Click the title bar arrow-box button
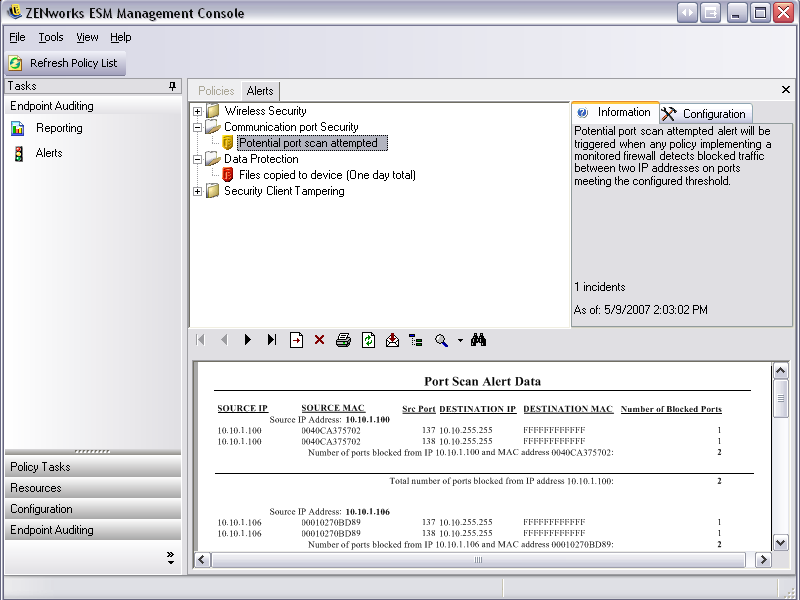The image size is (800, 600). (710, 12)
